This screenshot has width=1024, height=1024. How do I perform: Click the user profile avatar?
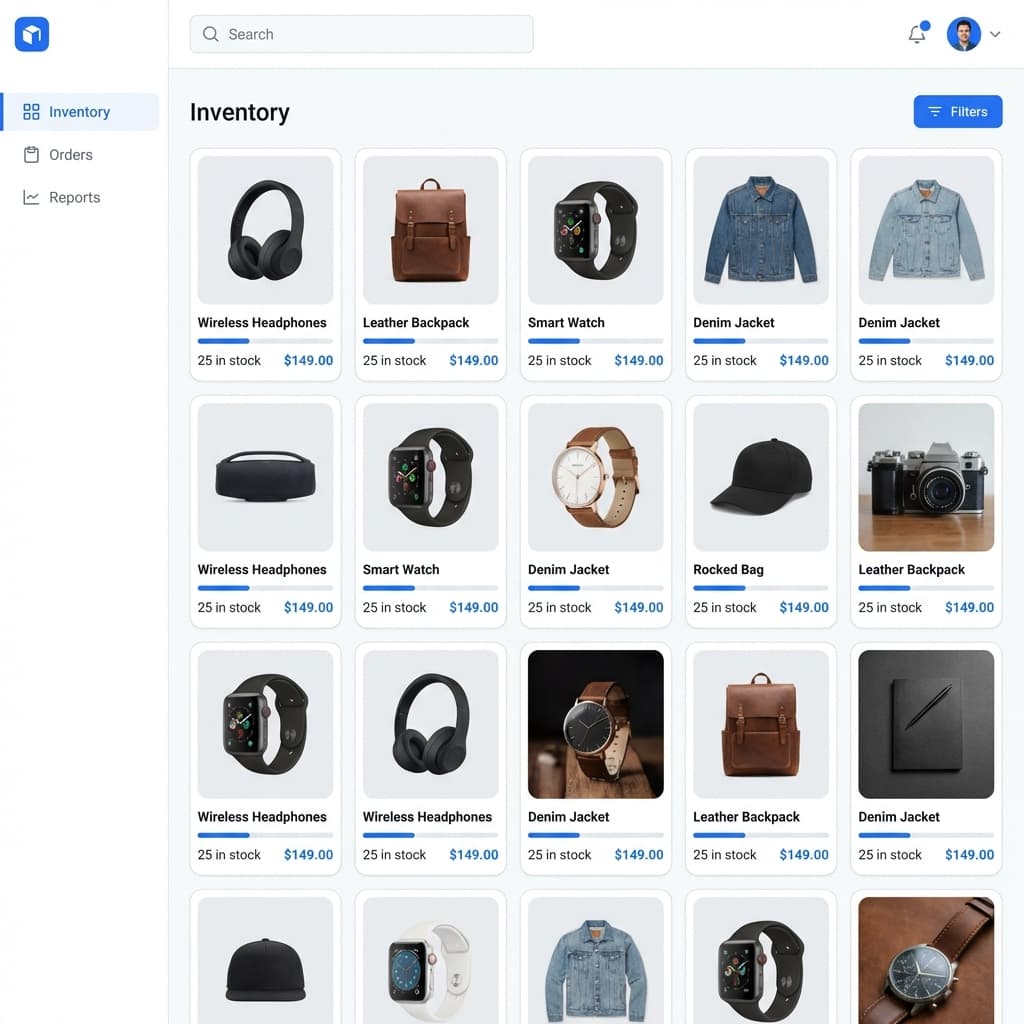coord(963,34)
